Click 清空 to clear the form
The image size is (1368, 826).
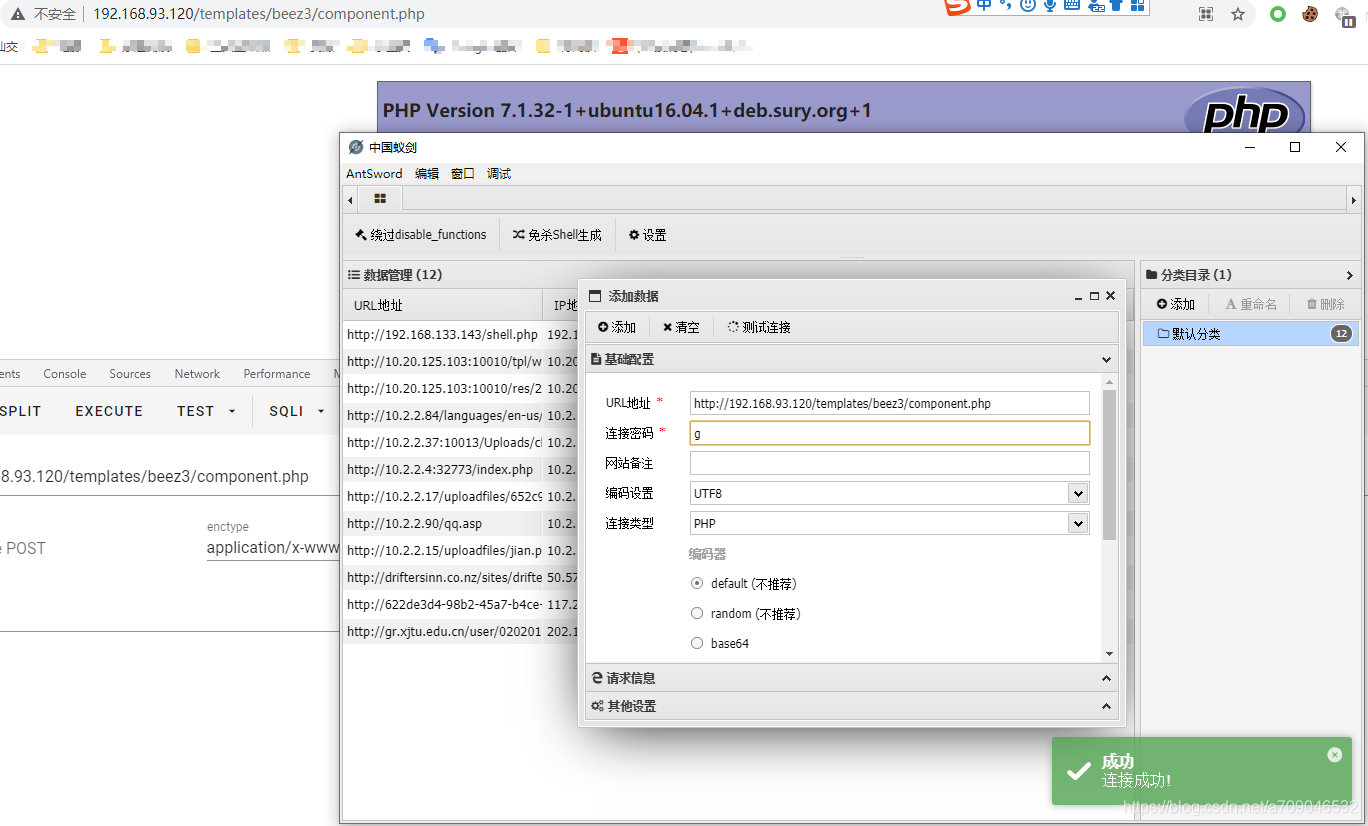click(x=681, y=327)
